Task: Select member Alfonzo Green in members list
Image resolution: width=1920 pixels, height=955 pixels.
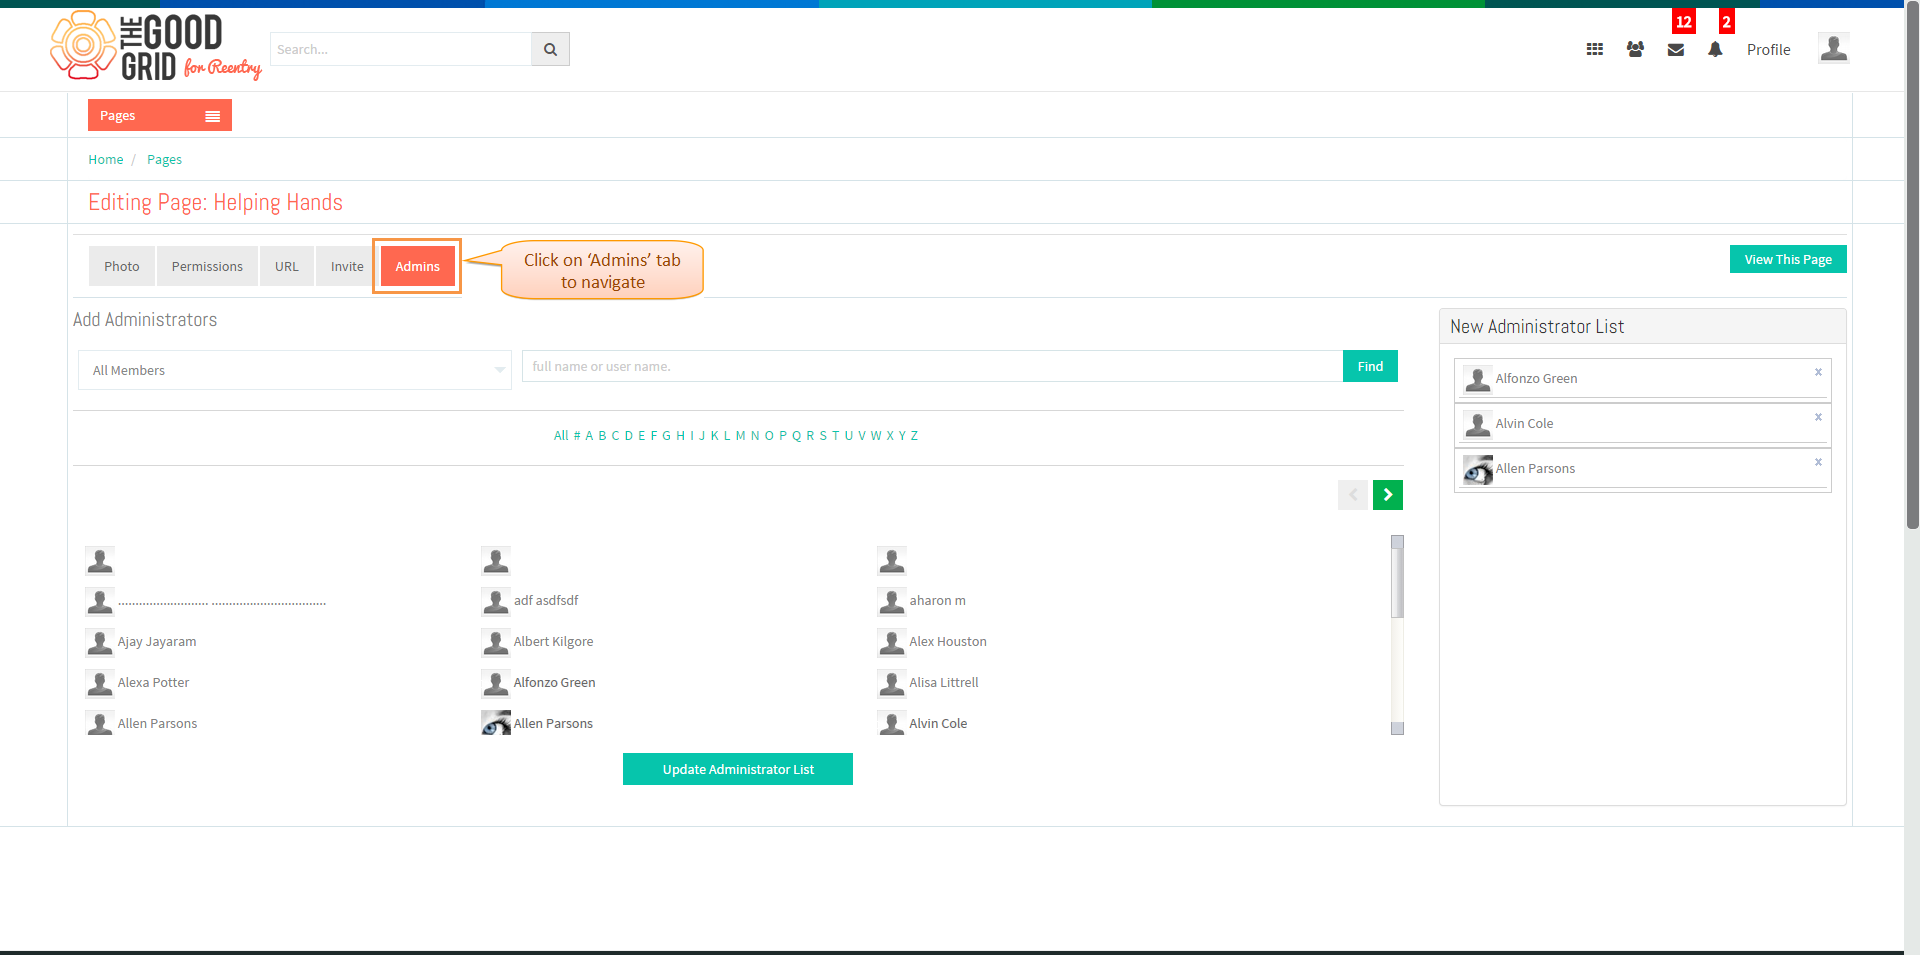Action: coord(554,682)
